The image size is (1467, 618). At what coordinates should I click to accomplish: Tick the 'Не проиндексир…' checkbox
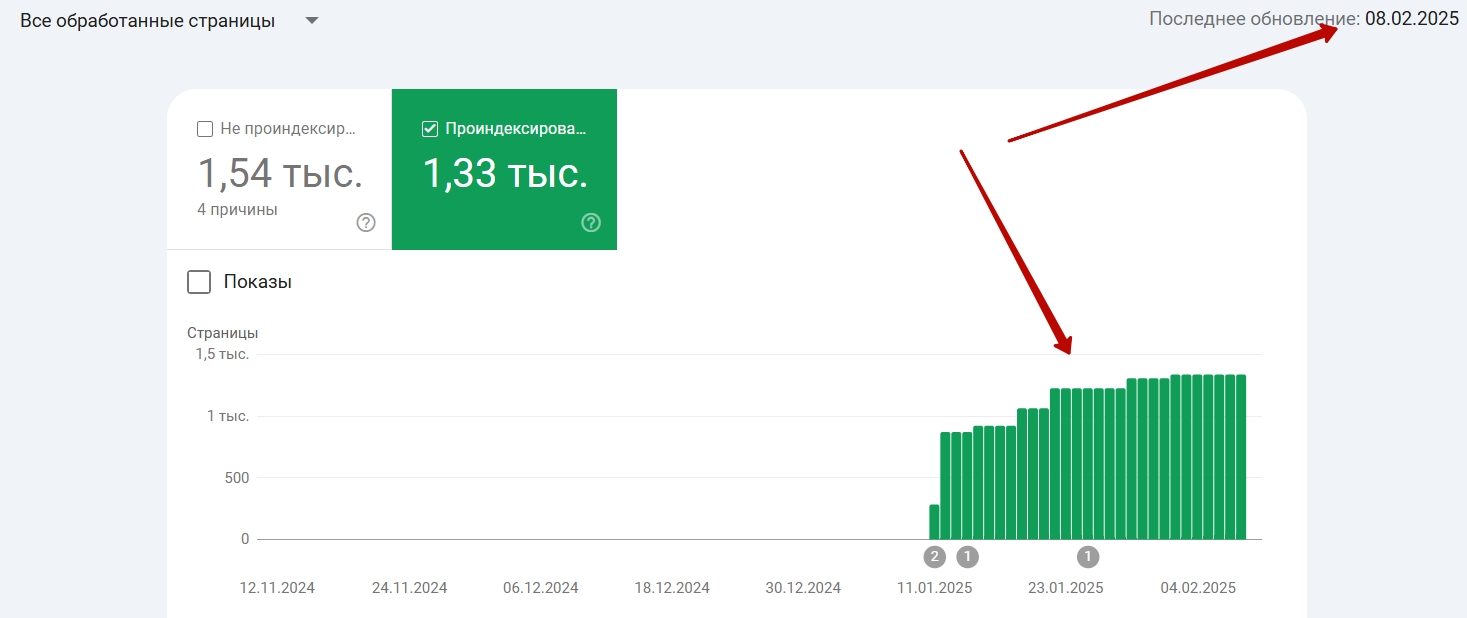pyautogui.click(x=205, y=129)
